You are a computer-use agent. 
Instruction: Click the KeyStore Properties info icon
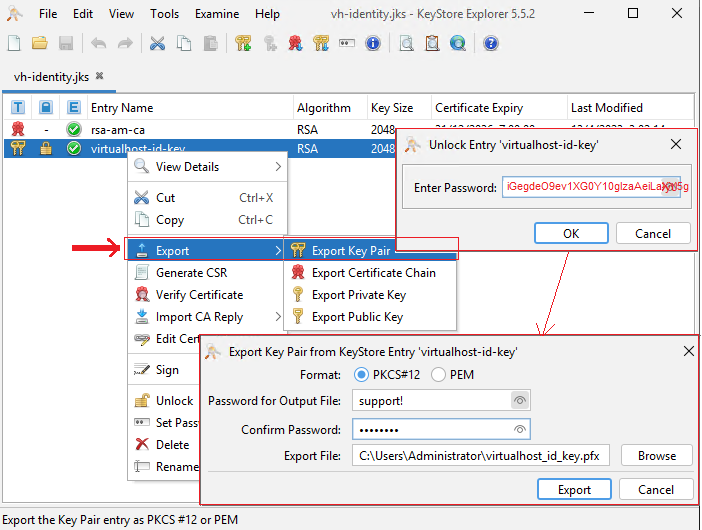[x=373, y=43]
